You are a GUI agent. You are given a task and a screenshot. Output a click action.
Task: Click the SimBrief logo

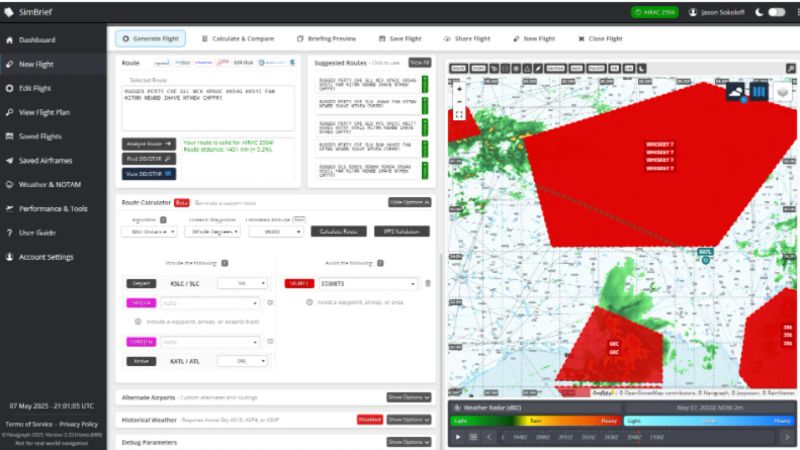point(29,12)
